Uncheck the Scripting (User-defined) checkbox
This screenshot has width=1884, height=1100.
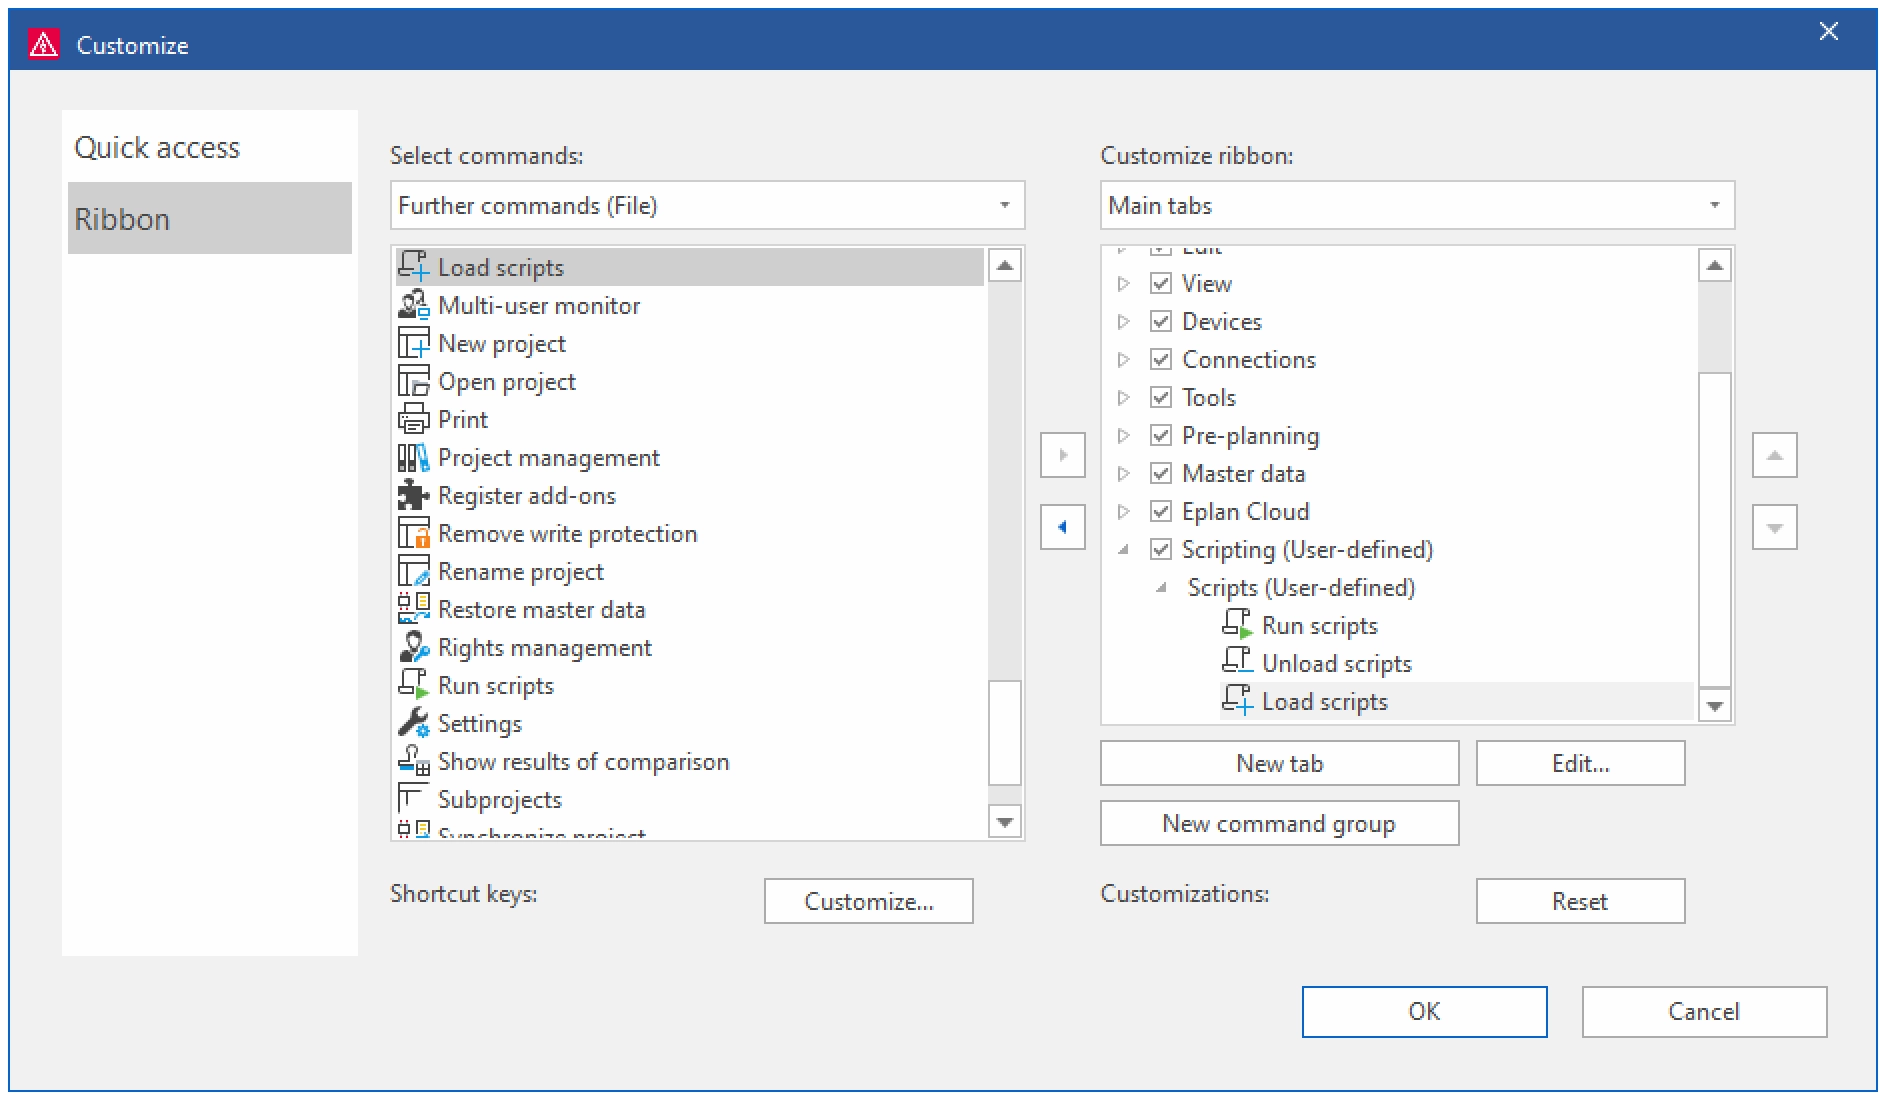pyautogui.click(x=1160, y=549)
